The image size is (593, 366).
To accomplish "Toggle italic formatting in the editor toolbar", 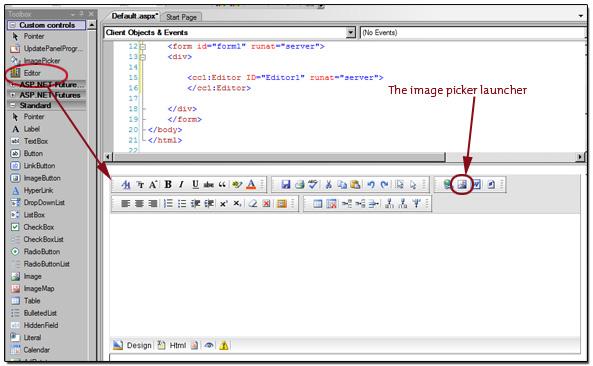I will [182, 185].
